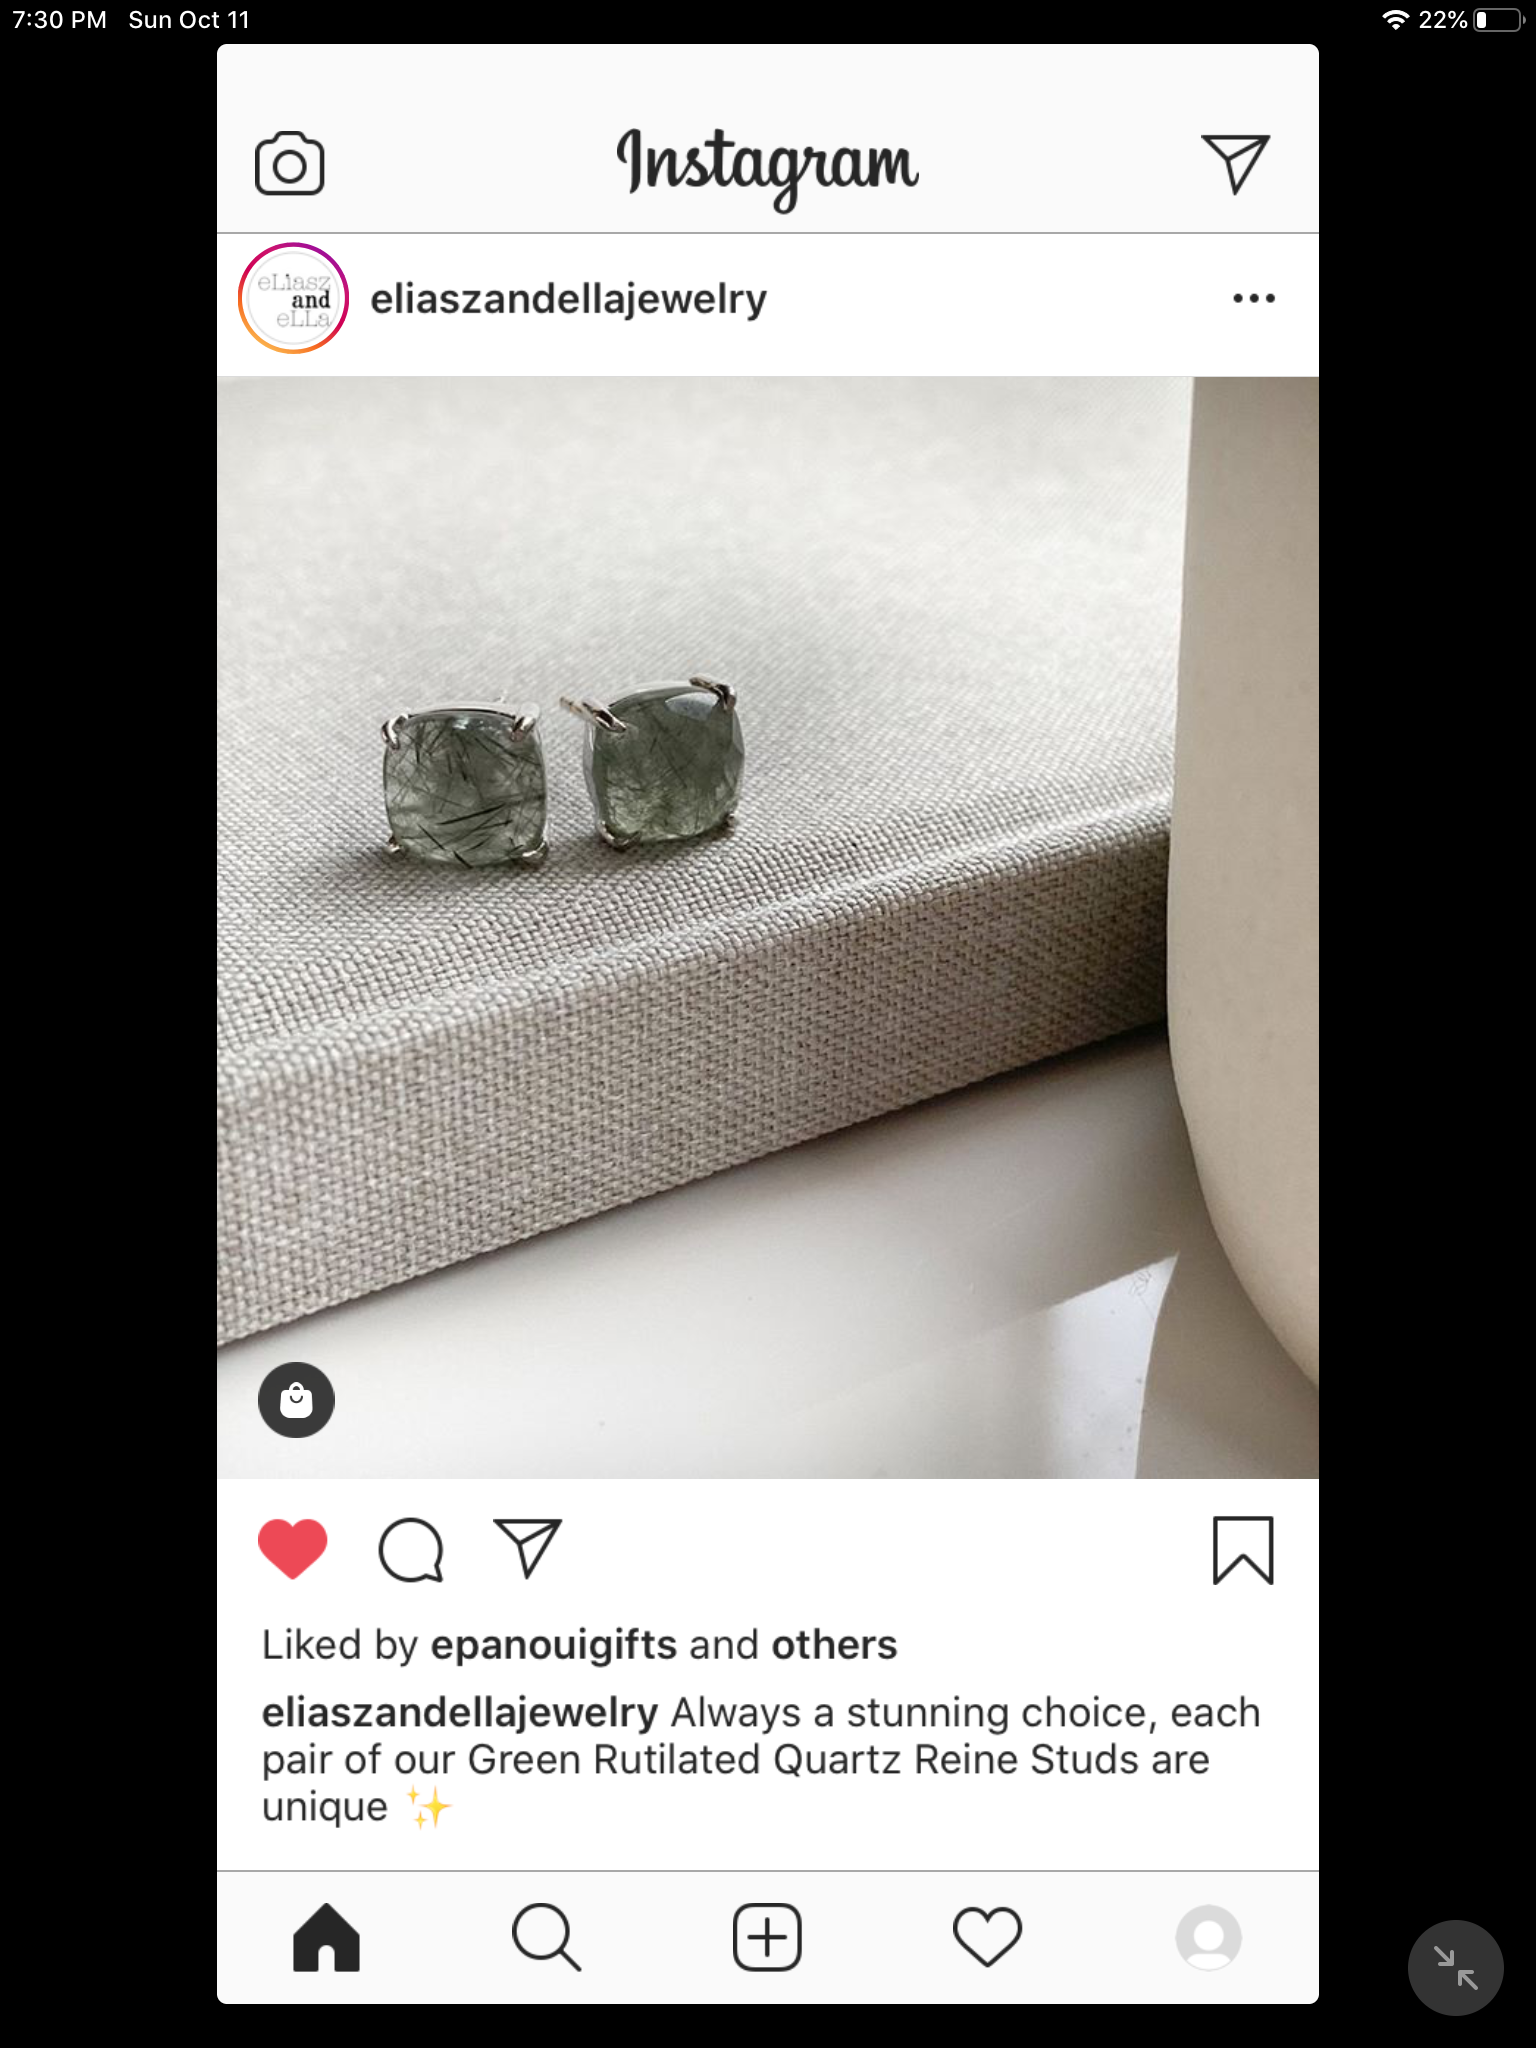
Task: Open eliaszandellajewelry username in caption
Action: [x=460, y=1713]
